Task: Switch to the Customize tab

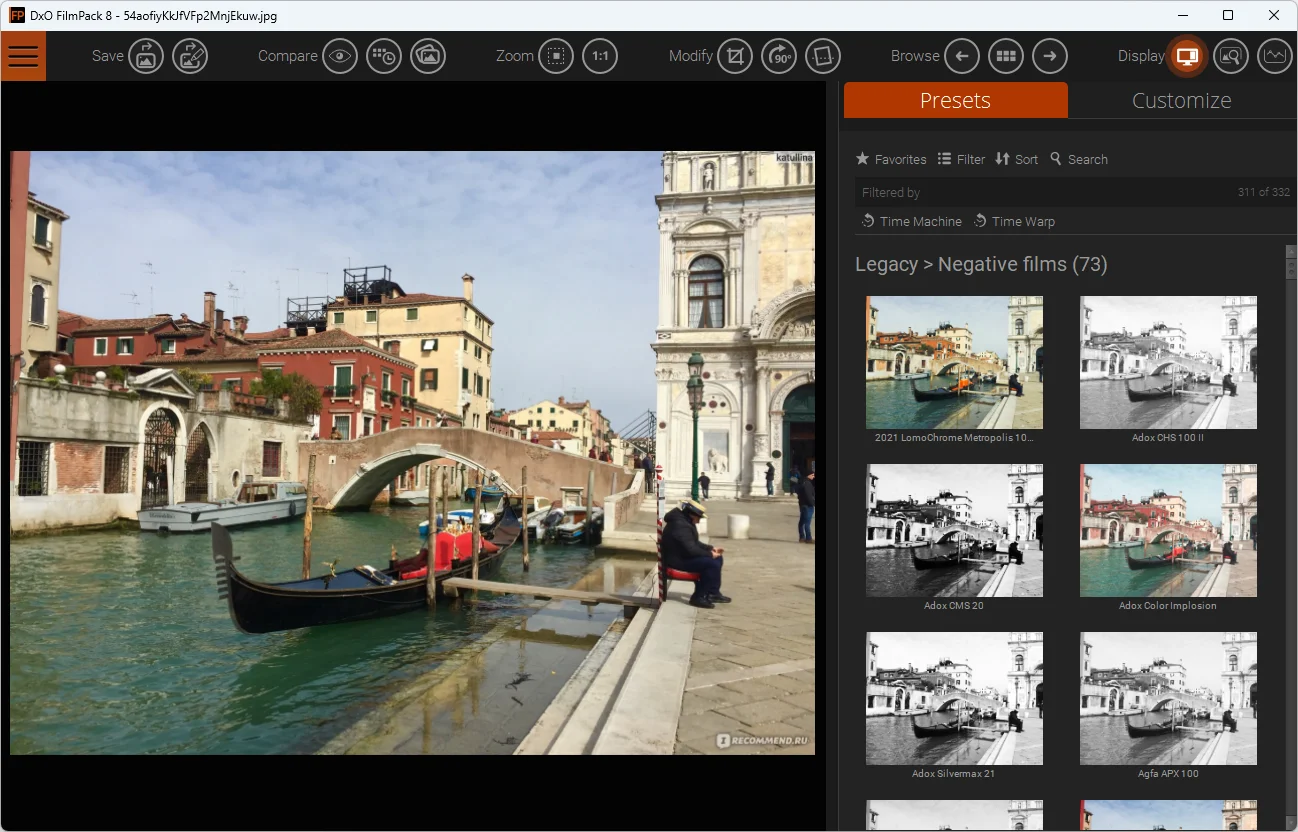Action: tap(1181, 100)
